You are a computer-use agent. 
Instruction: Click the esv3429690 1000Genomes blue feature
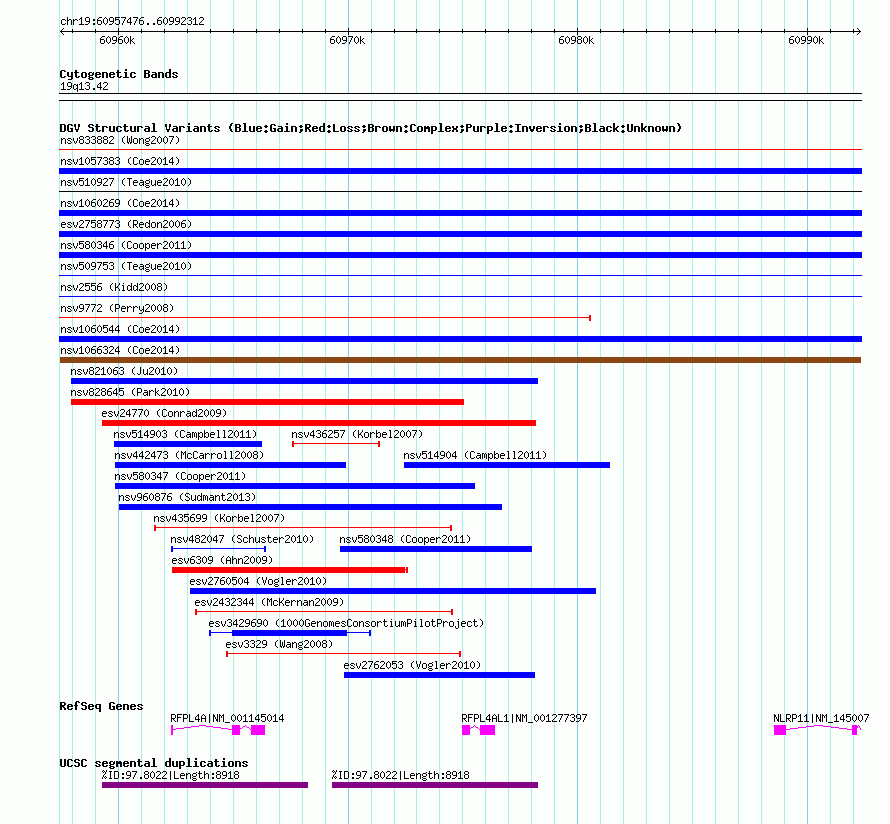point(290,633)
